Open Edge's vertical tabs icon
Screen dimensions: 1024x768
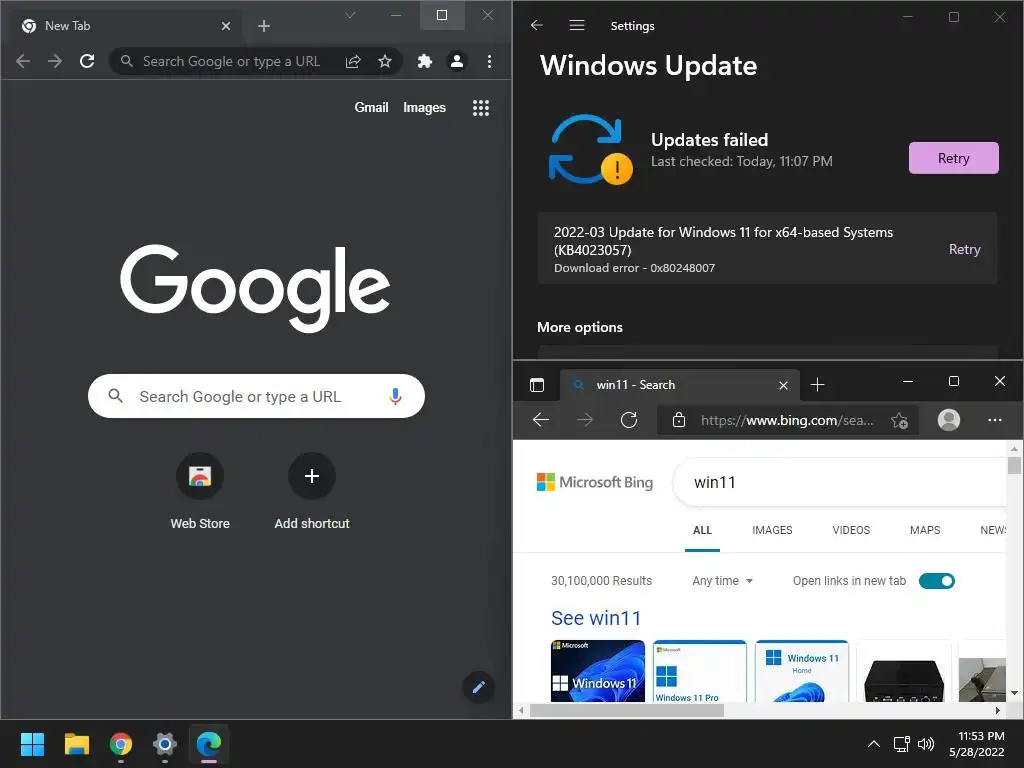[x=537, y=385]
